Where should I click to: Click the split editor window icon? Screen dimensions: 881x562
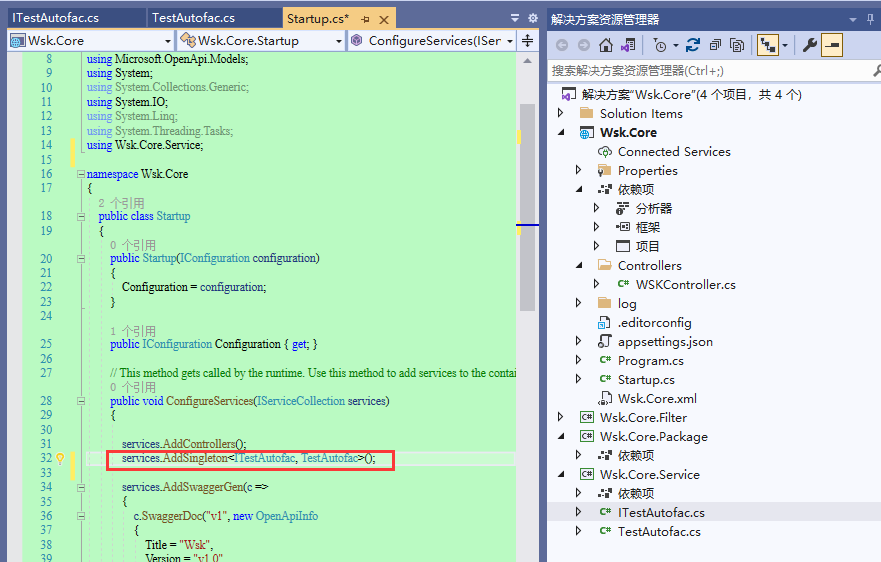[528, 40]
